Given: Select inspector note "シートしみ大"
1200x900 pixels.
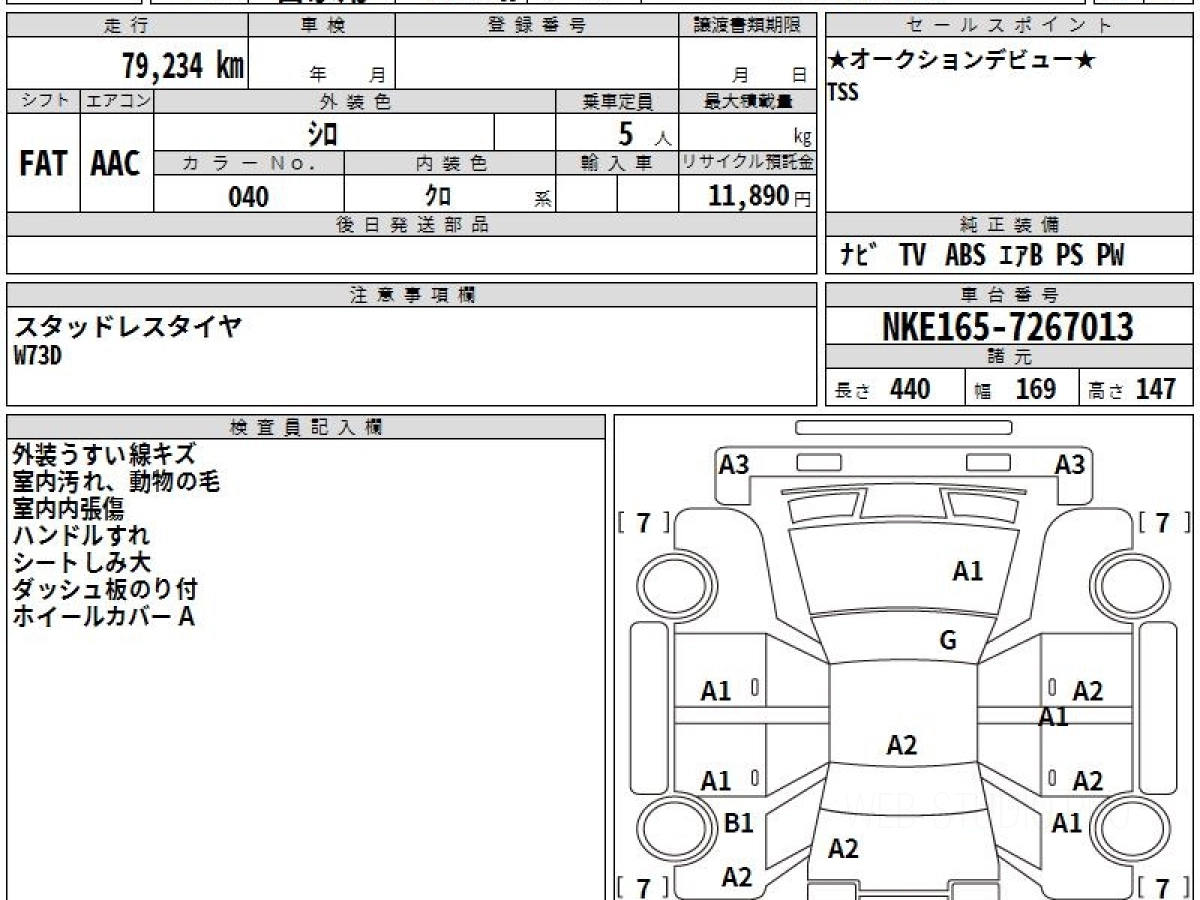Looking at the screenshot, I should [x=81, y=563].
